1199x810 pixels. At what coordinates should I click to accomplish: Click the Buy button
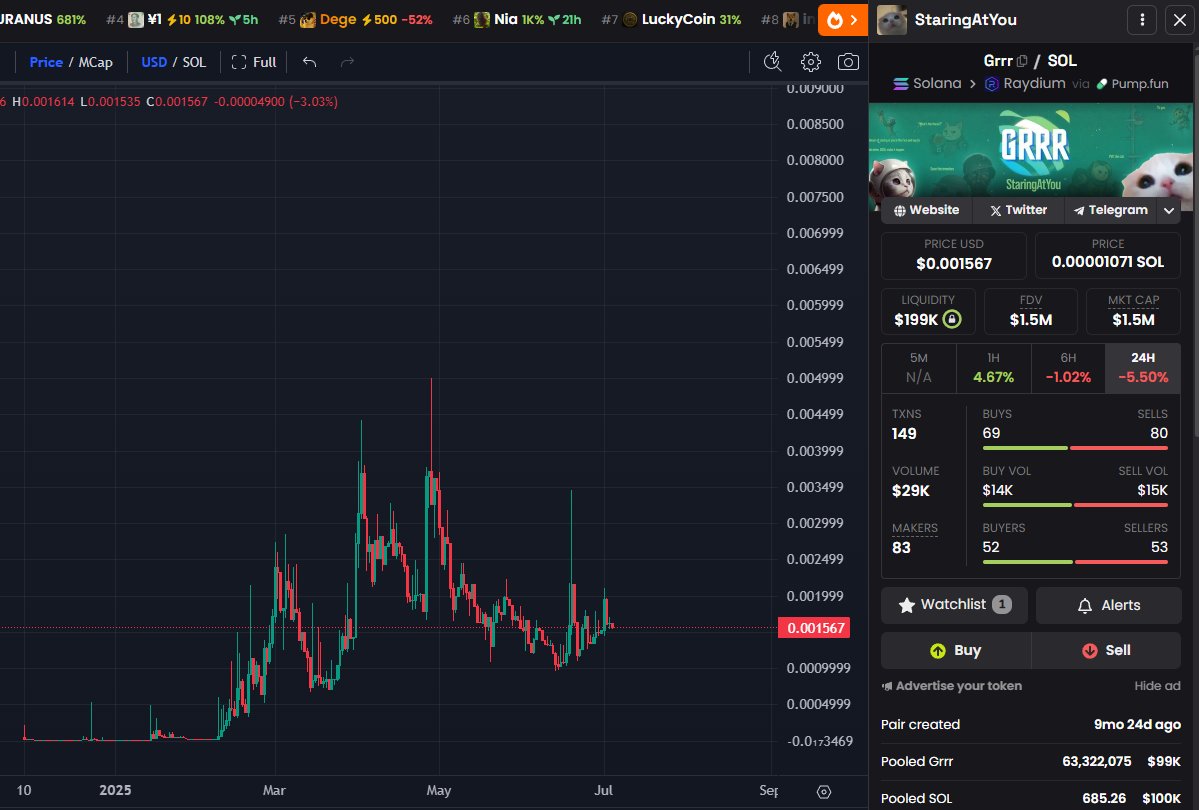(956, 650)
